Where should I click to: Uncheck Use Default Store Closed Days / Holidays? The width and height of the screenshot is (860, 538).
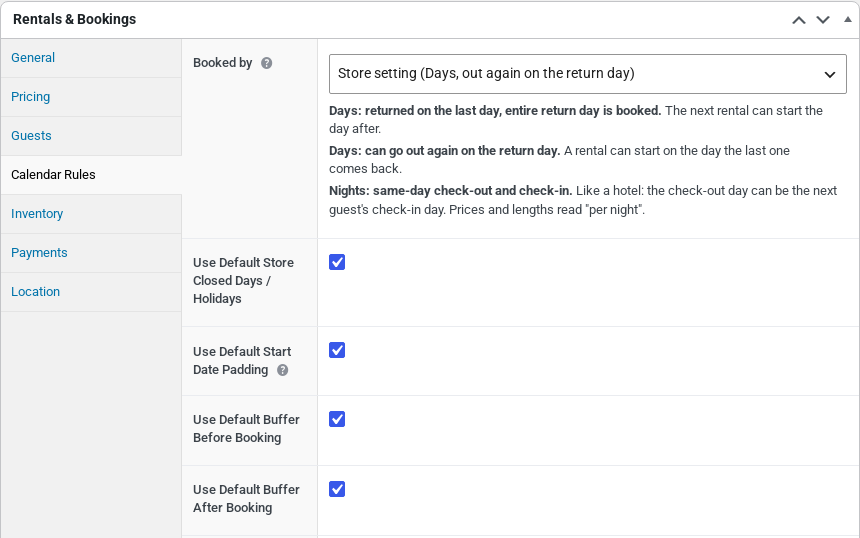tap(337, 262)
